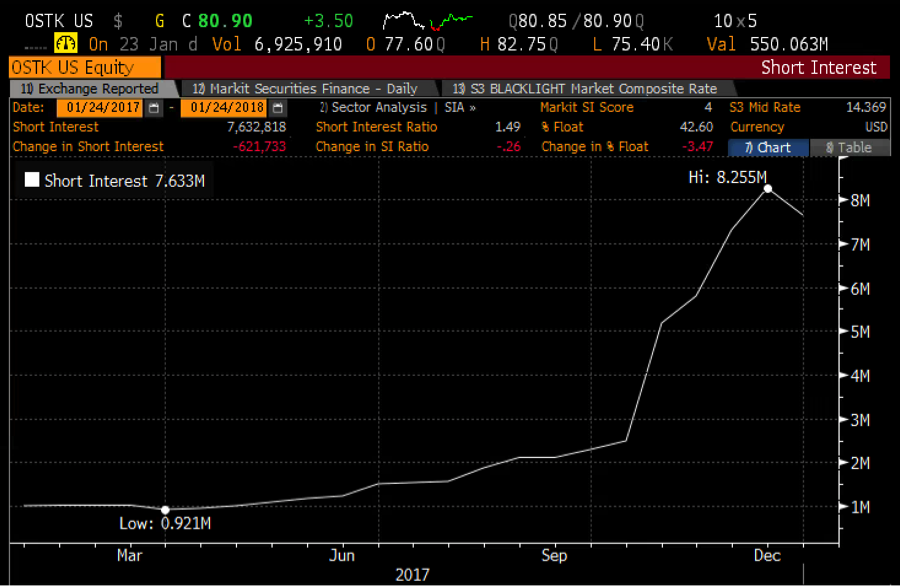Select the Low: 0.921M data point marker

coord(165,510)
